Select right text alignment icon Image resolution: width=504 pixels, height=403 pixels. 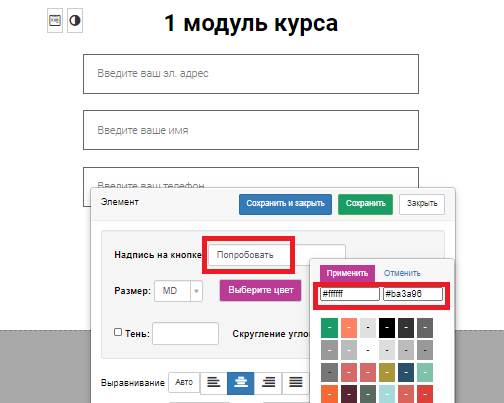tap(268, 382)
